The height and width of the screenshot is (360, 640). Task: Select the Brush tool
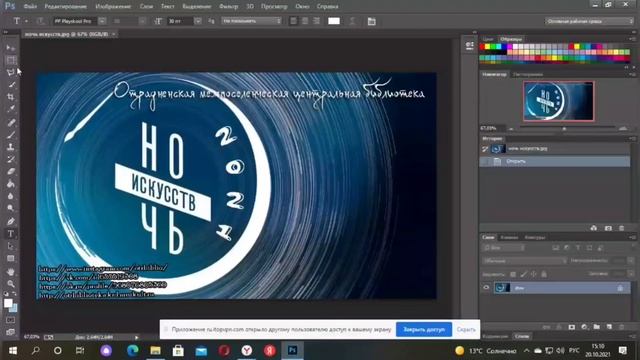(11, 135)
